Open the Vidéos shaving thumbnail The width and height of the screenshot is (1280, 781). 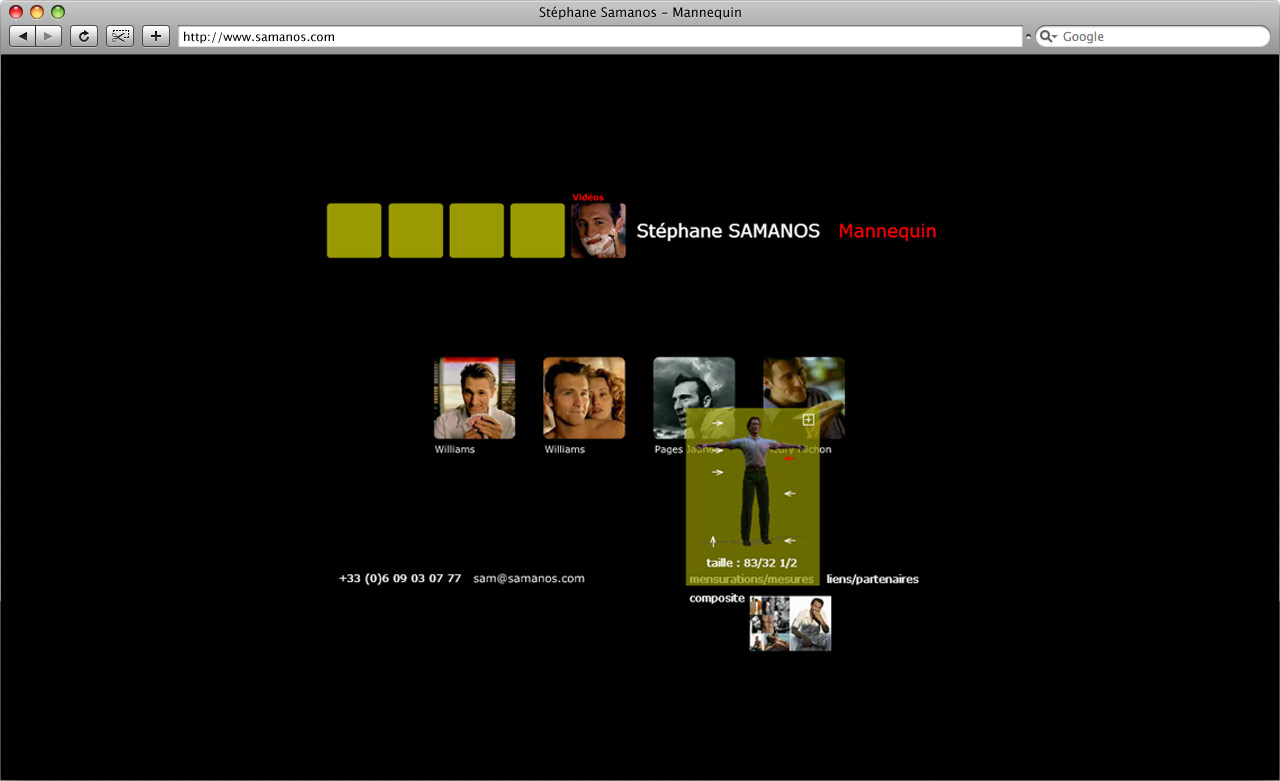click(598, 231)
